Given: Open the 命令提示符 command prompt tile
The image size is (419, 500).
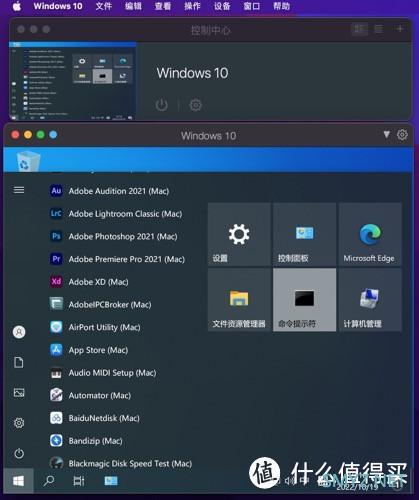Looking at the screenshot, I should coord(304,300).
